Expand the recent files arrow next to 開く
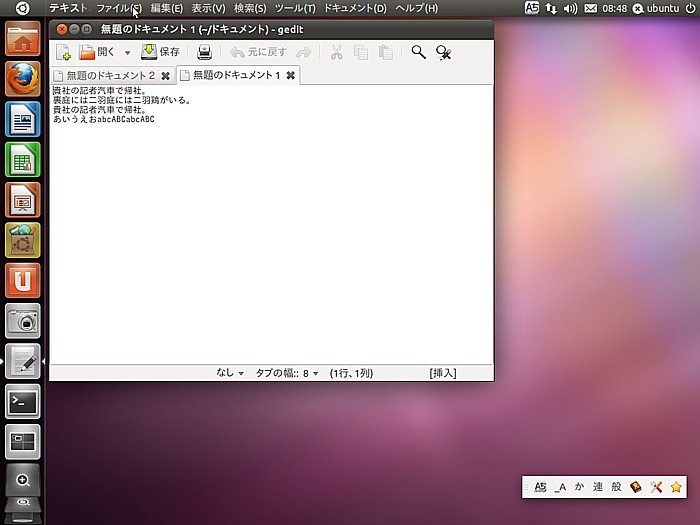700x525 pixels. click(127, 53)
